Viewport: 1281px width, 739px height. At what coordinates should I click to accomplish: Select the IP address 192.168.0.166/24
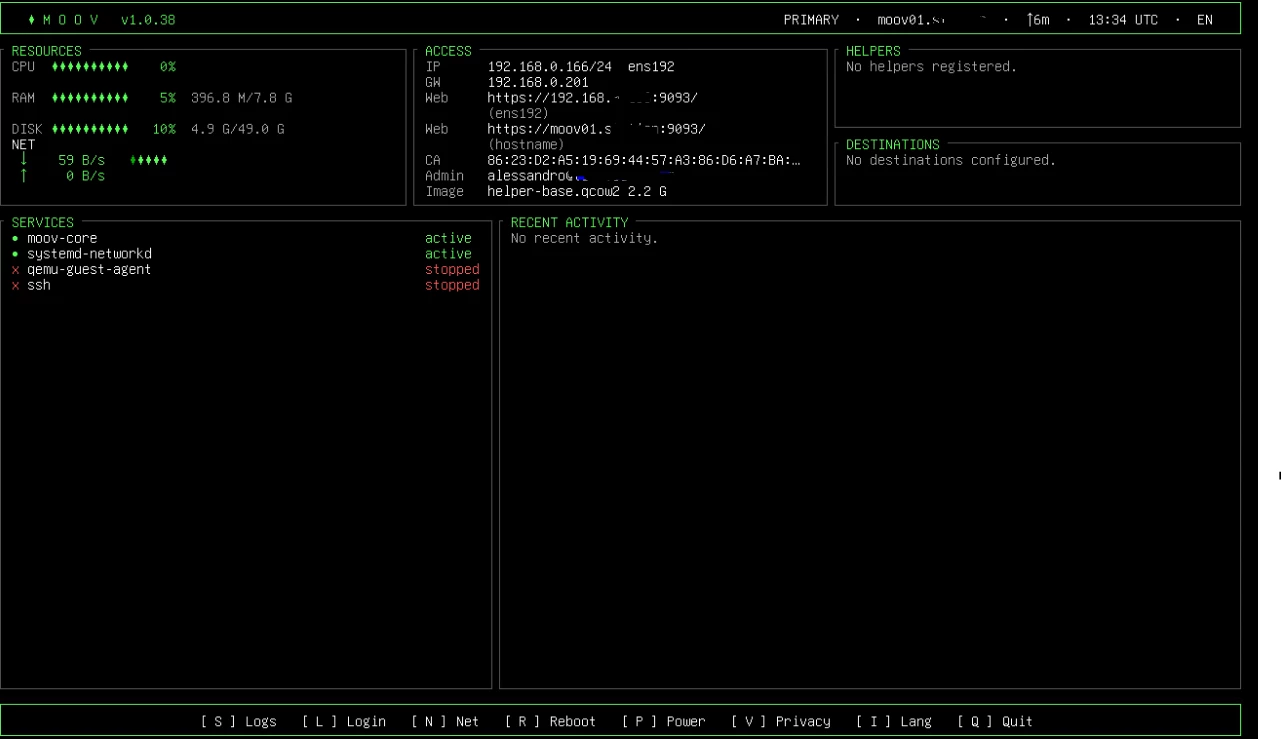click(550, 67)
